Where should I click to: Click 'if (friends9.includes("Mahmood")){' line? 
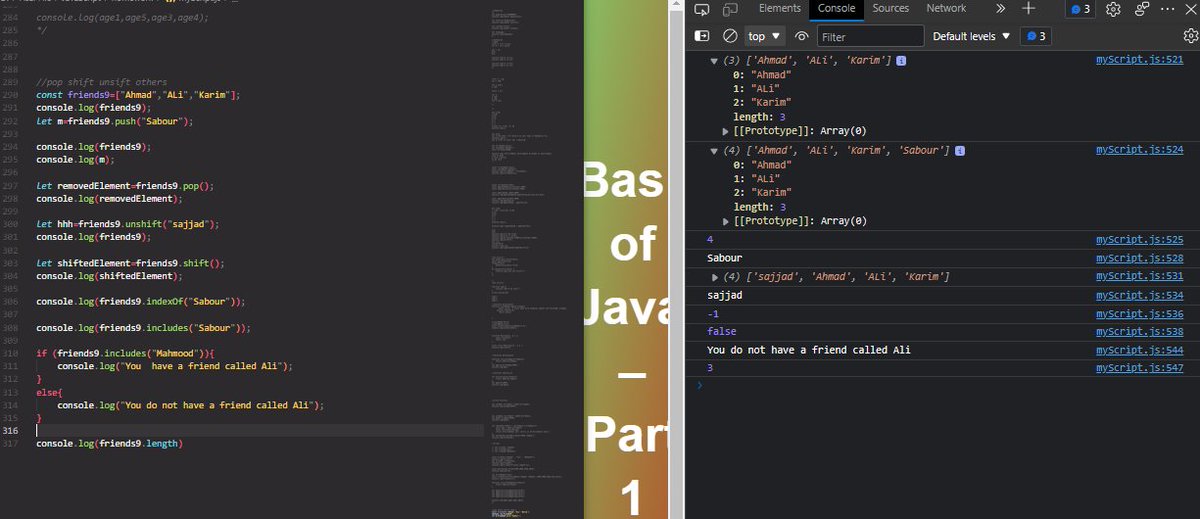point(126,353)
